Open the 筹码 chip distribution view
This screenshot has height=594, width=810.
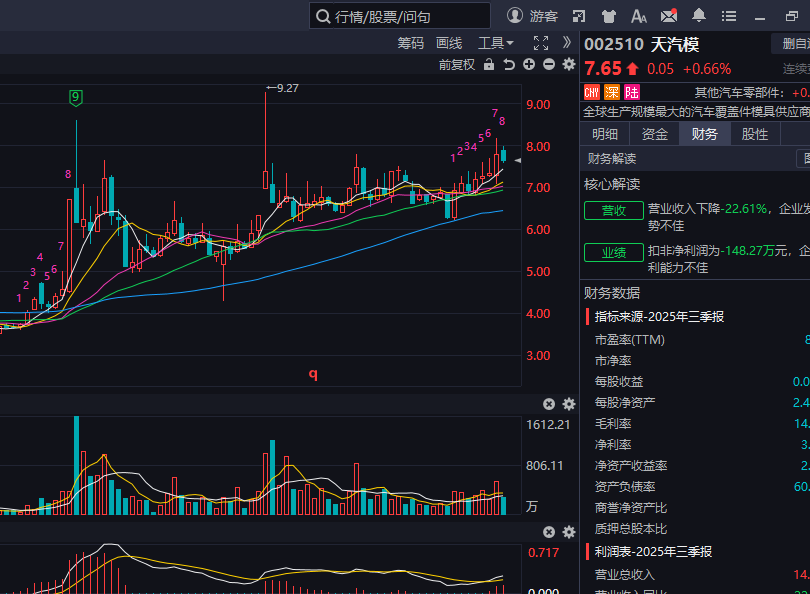tap(411, 43)
